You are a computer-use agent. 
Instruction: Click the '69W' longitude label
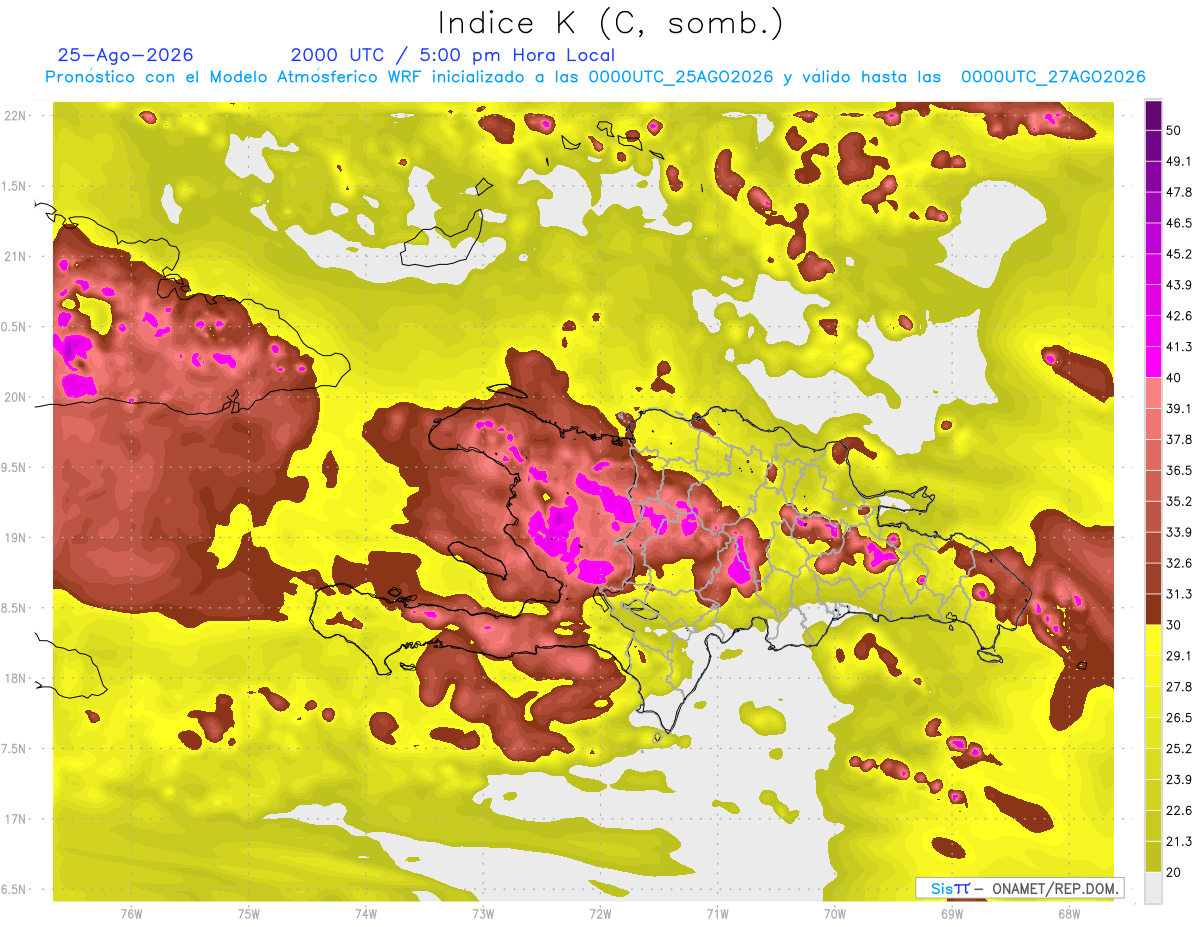click(952, 914)
